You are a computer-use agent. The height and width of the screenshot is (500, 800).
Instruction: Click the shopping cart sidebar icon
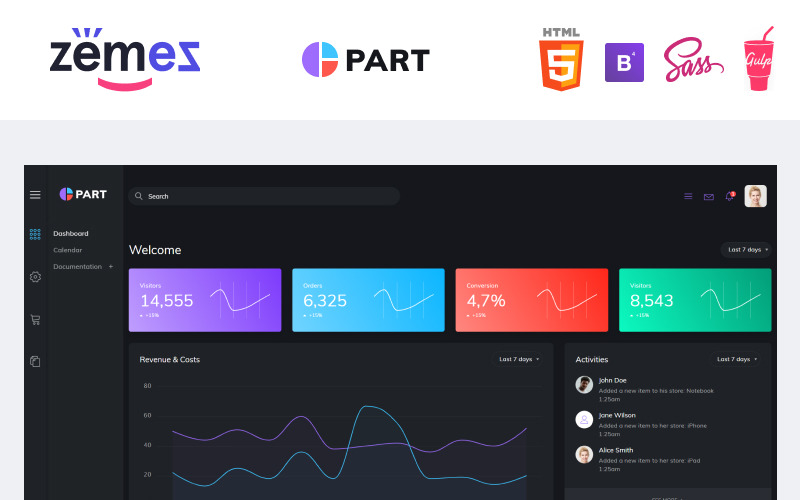click(x=35, y=320)
